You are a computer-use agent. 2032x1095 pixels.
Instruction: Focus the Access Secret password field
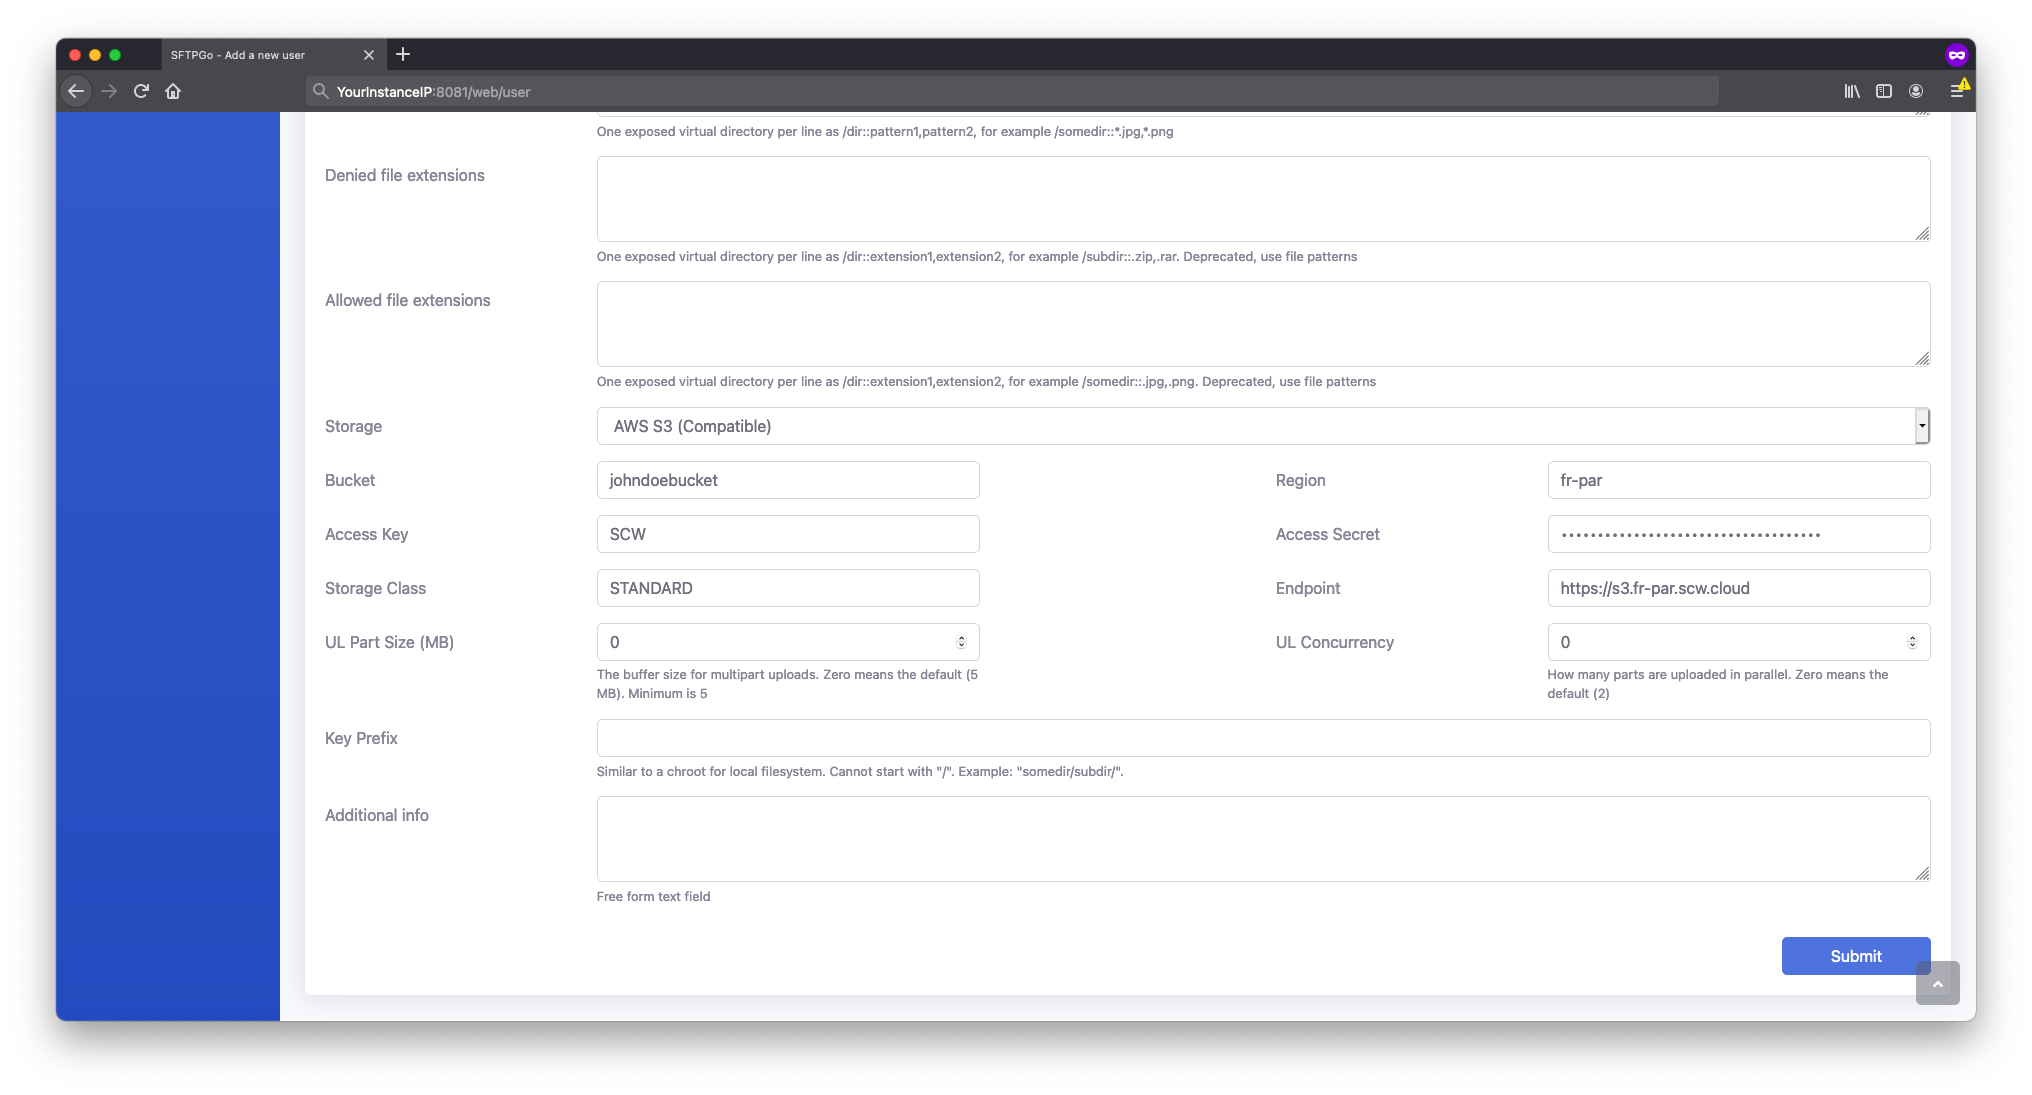1739,534
